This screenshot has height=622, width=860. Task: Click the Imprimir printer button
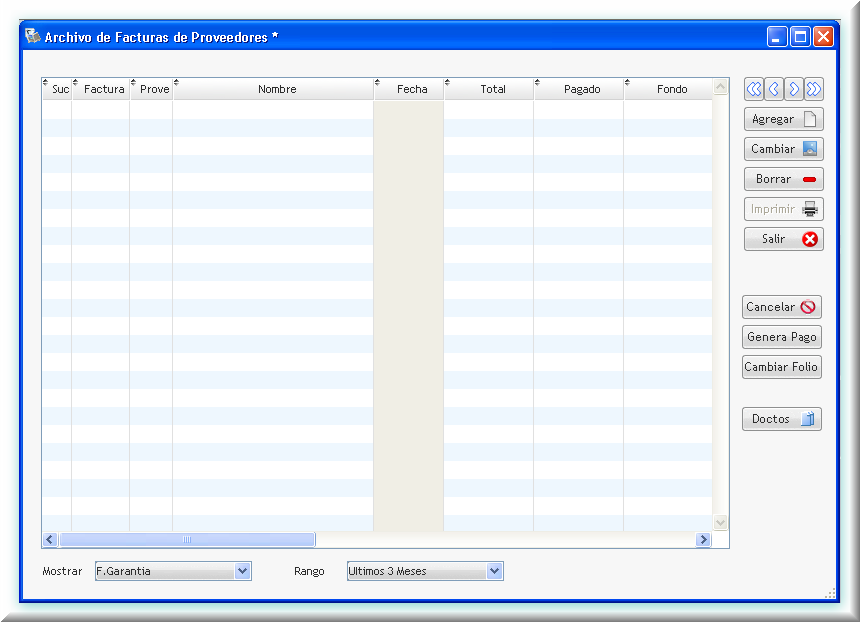(x=784, y=209)
